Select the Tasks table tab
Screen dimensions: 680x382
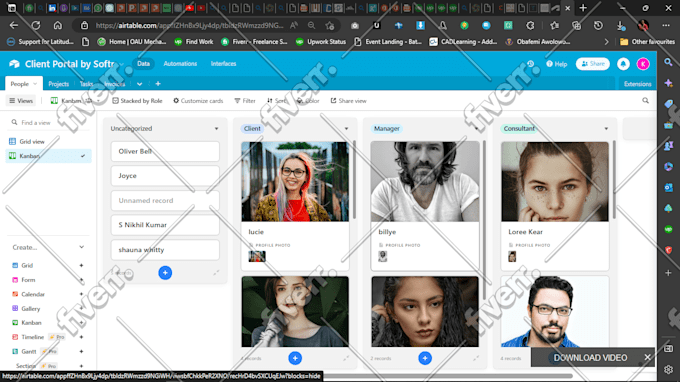(86, 84)
